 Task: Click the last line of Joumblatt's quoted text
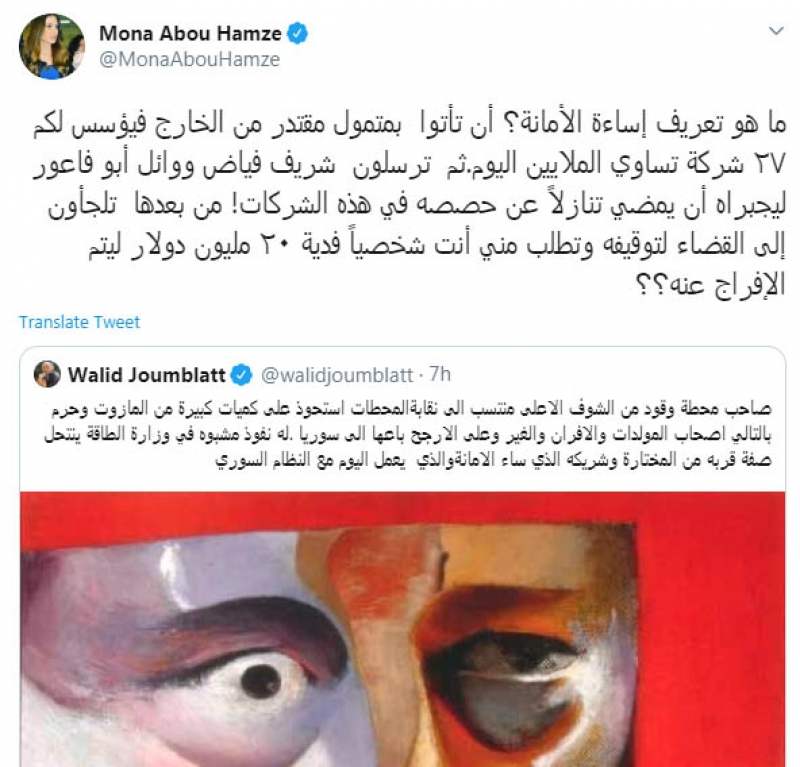493,460
